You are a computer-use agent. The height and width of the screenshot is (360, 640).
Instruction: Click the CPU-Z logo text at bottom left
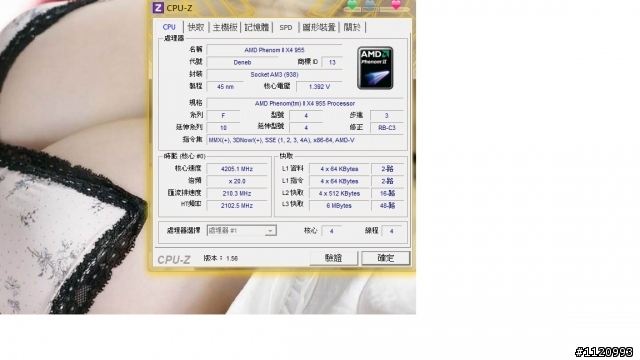click(174, 260)
